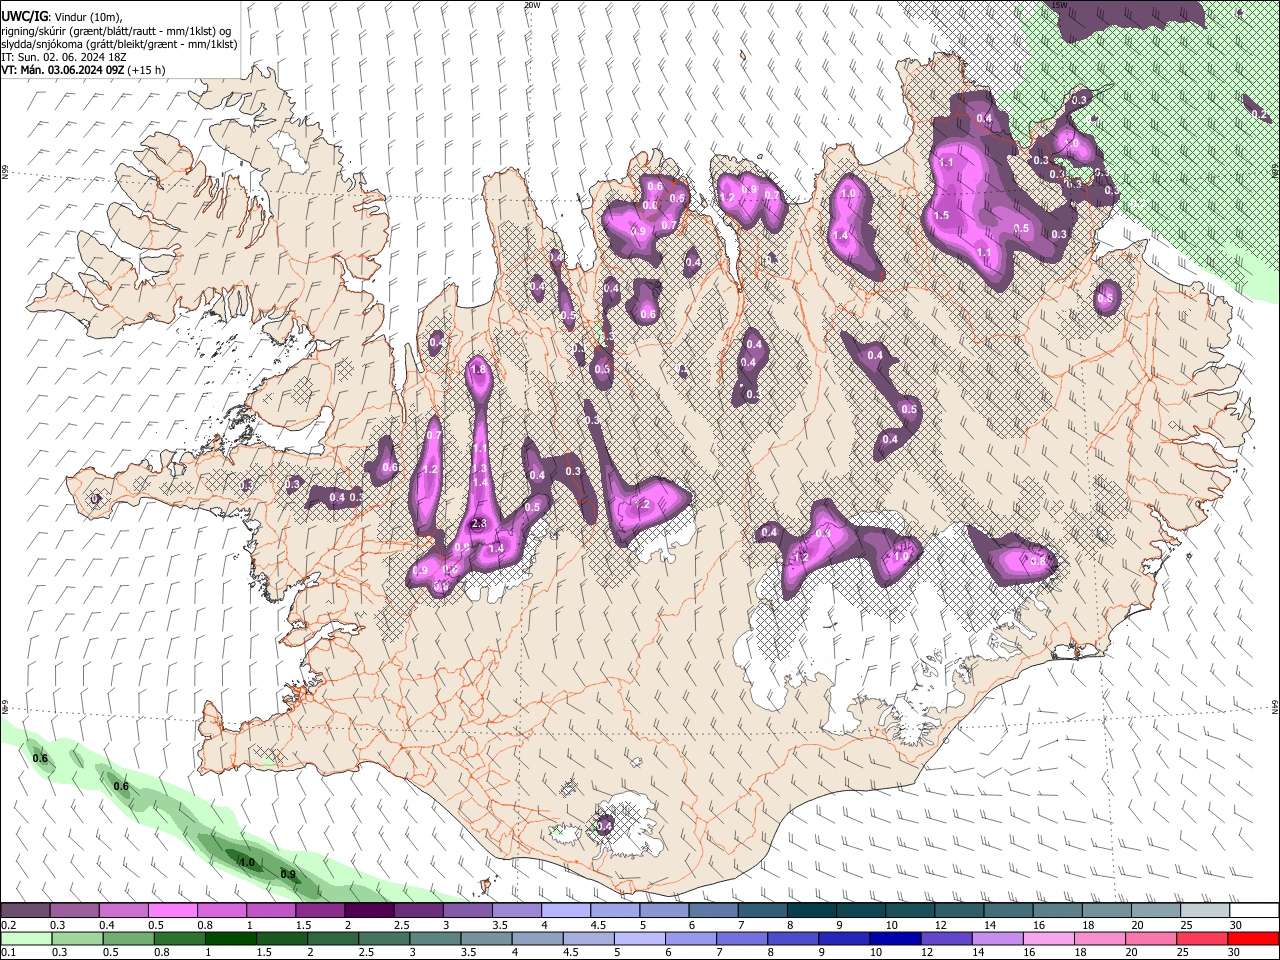Screen dimensions: 1280x960
Task: Select the top scale swatch between 4 and 4.5
Action: (x=566, y=911)
